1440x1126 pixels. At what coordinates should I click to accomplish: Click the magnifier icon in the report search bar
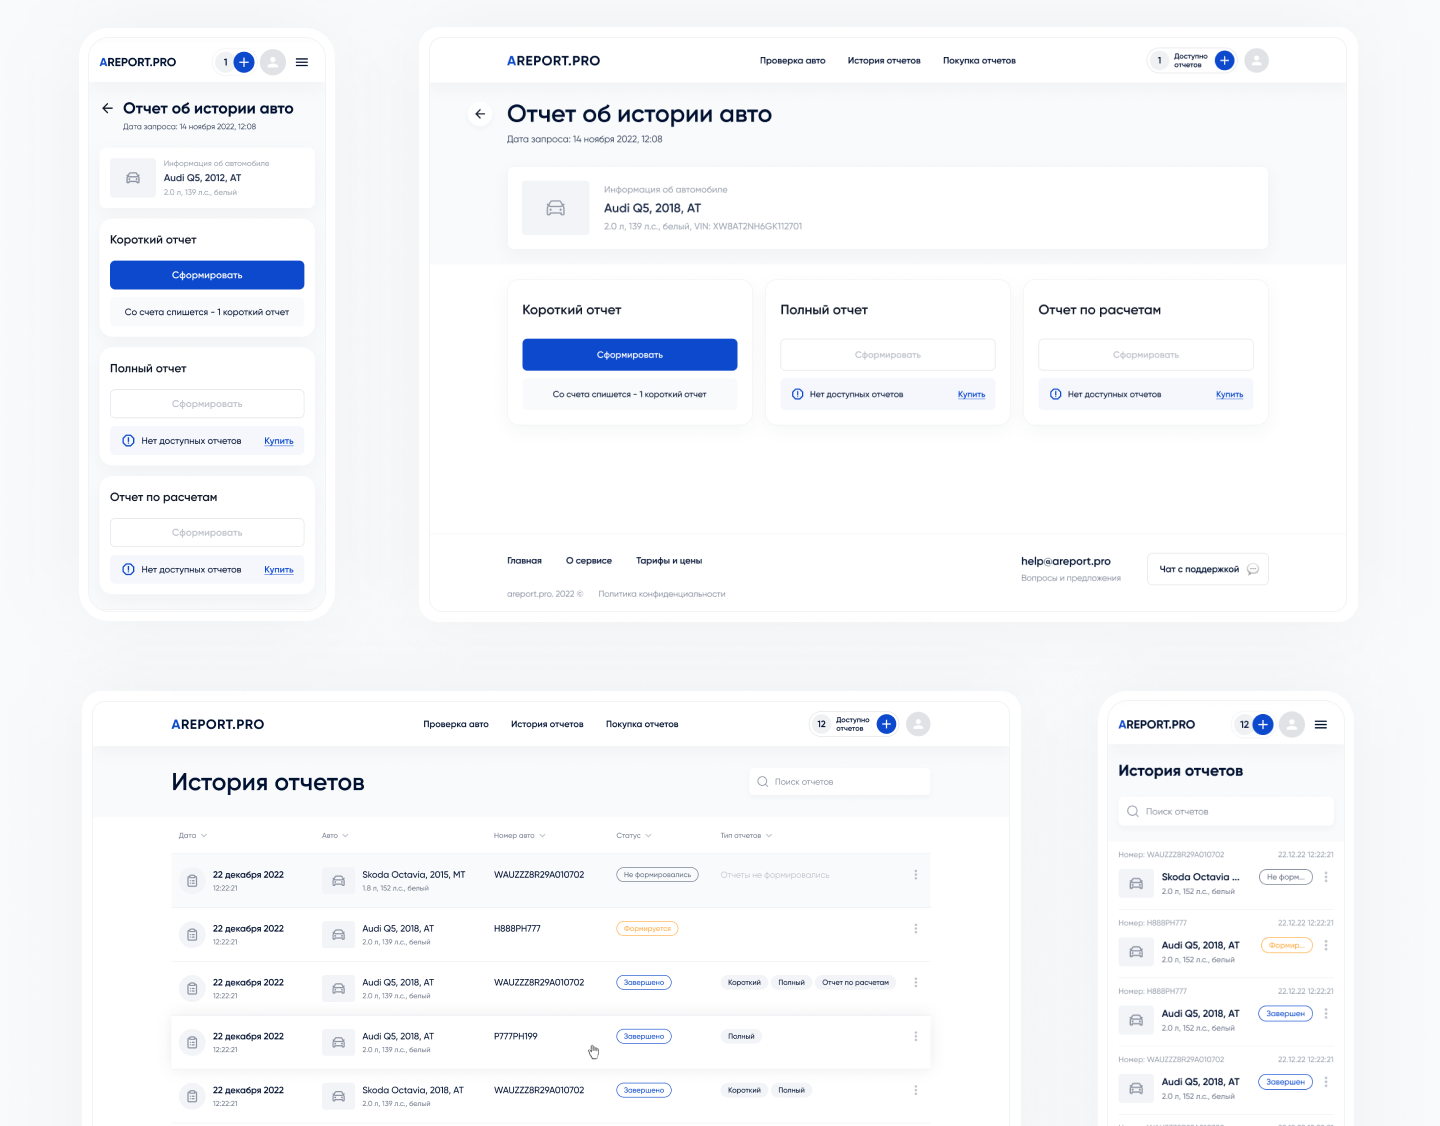(762, 781)
